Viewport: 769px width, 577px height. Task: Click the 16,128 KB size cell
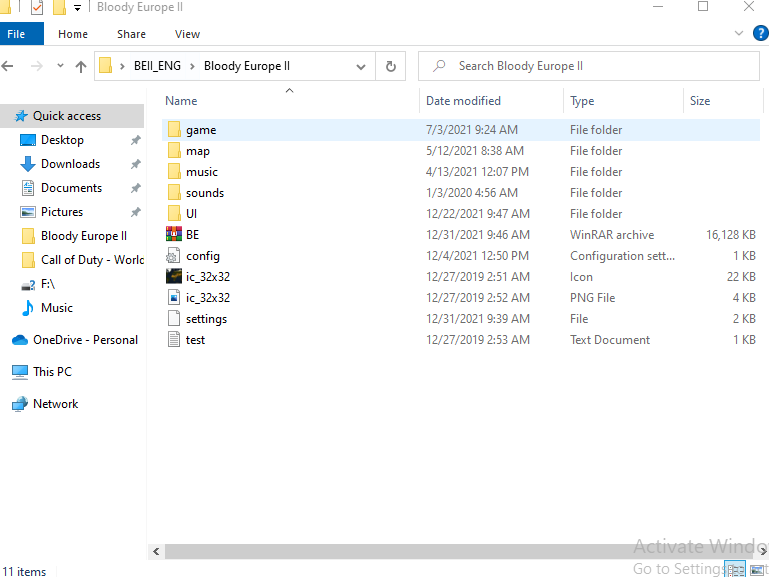[x=731, y=235]
